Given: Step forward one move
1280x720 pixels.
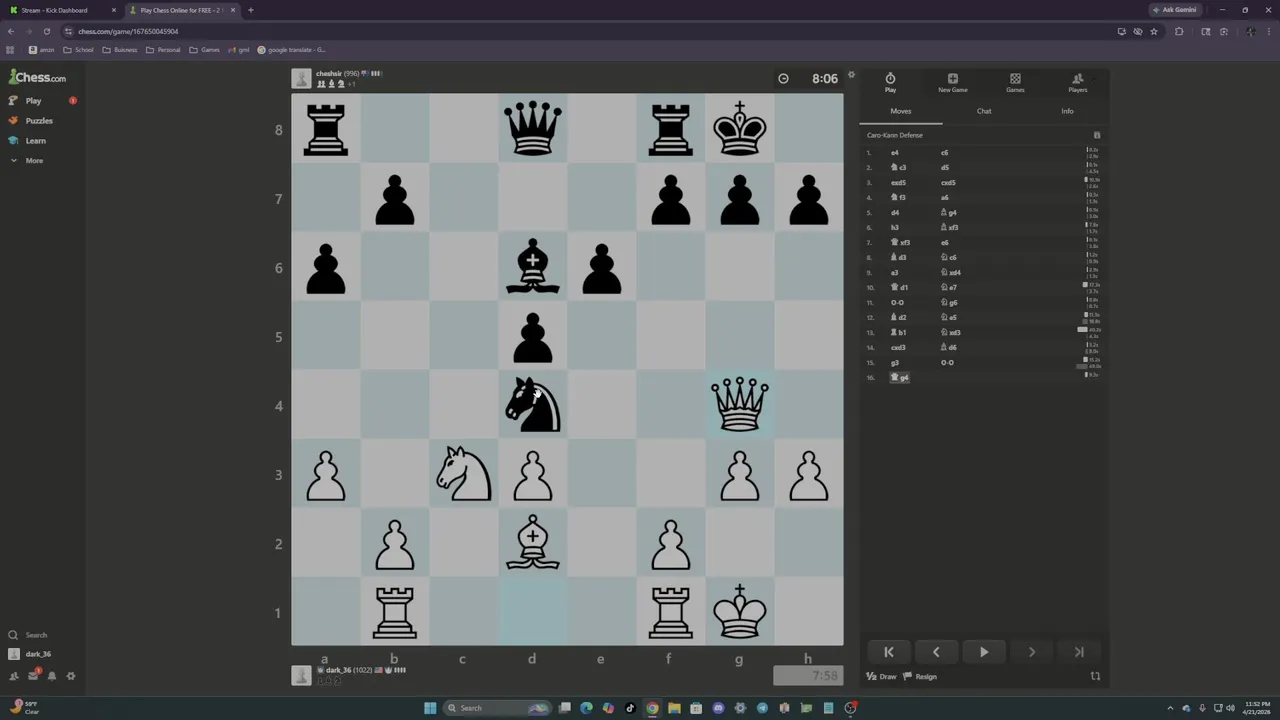Looking at the screenshot, I should click(x=1031, y=652).
